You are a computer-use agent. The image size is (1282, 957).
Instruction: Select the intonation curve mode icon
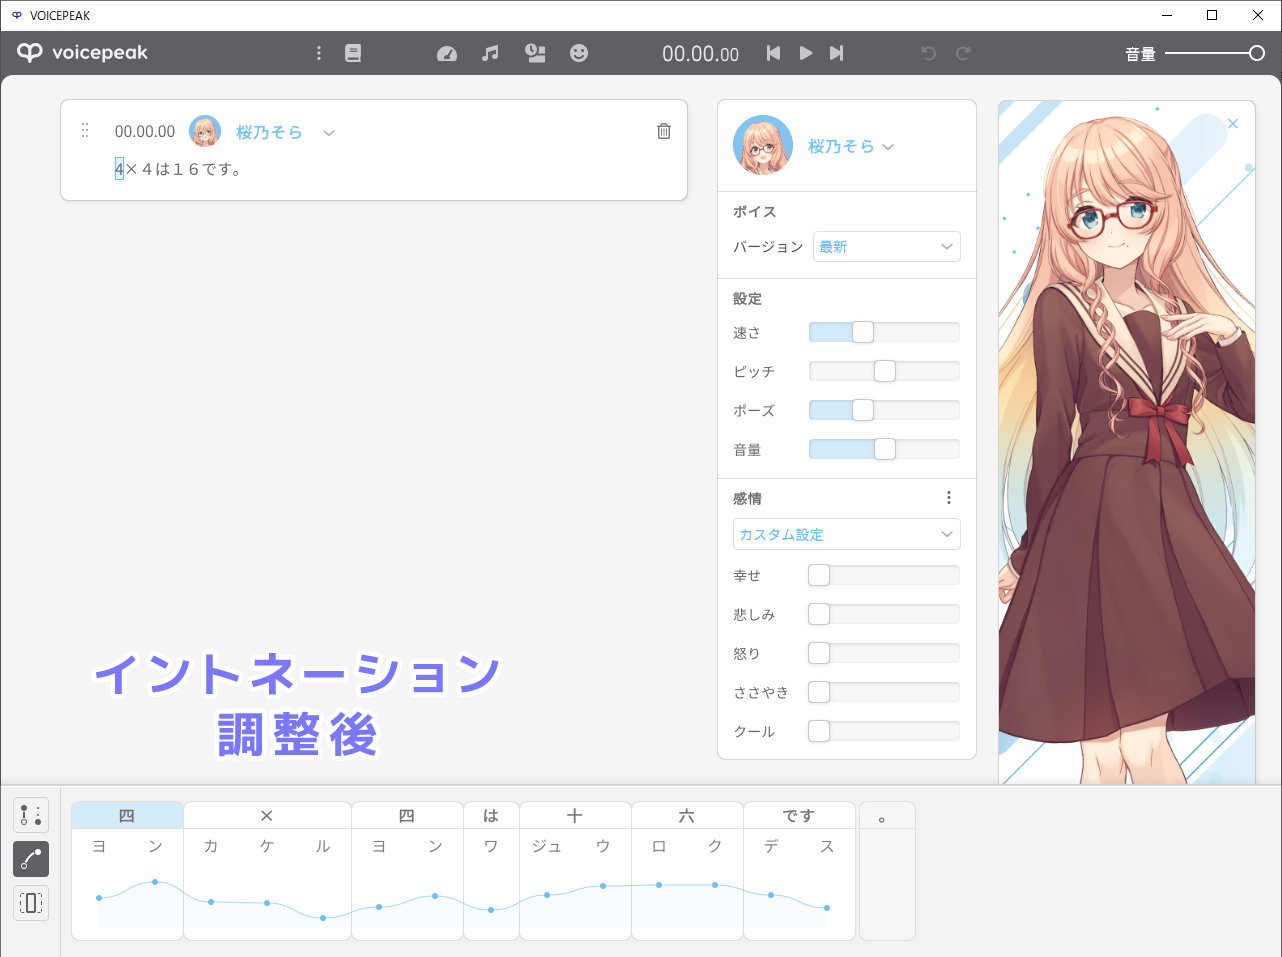pos(31,859)
